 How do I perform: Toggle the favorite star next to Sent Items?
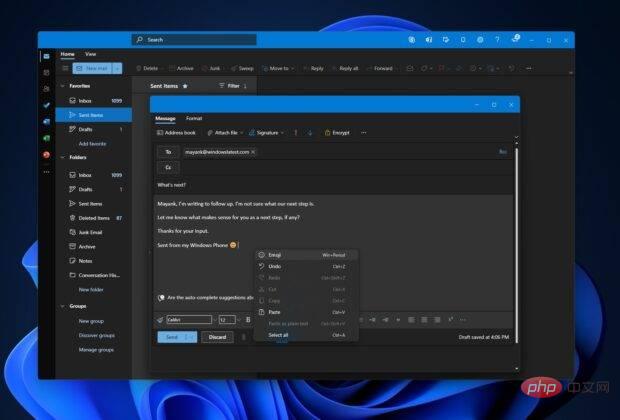click(185, 86)
